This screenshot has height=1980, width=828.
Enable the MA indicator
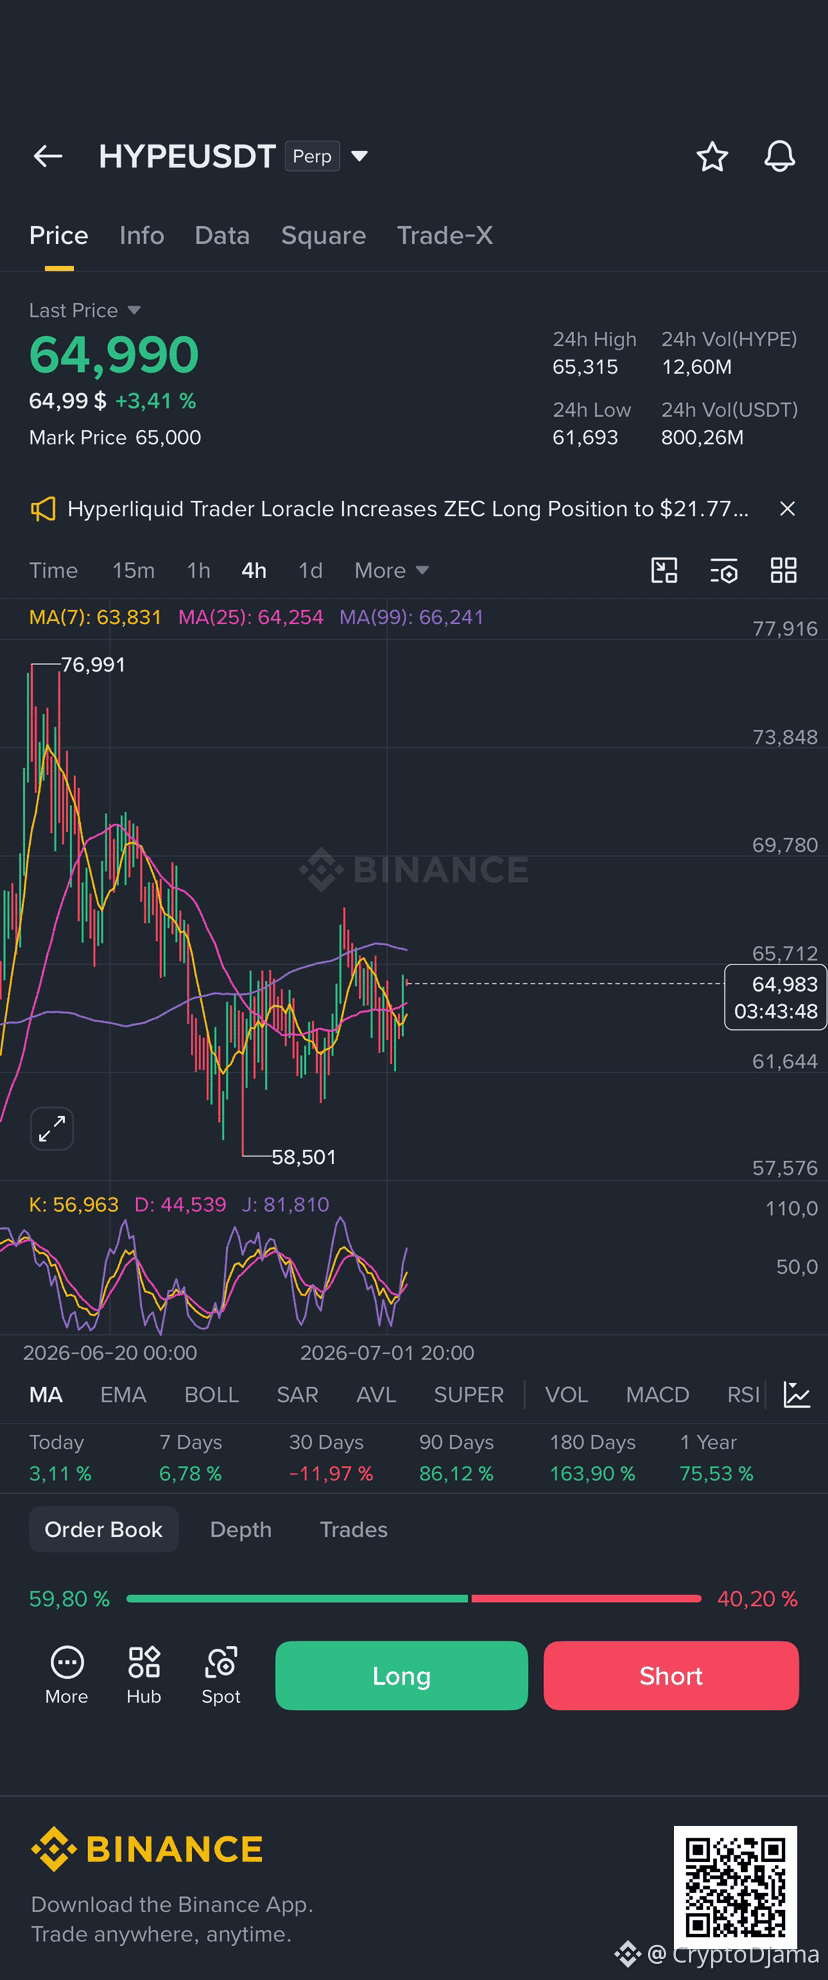click(46, 1394)
